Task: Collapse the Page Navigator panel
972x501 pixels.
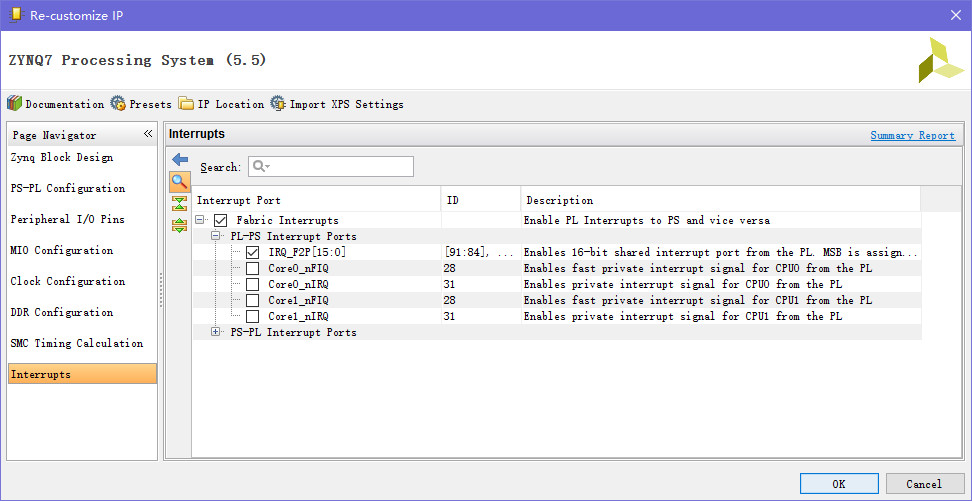Action: pos(148,134)
